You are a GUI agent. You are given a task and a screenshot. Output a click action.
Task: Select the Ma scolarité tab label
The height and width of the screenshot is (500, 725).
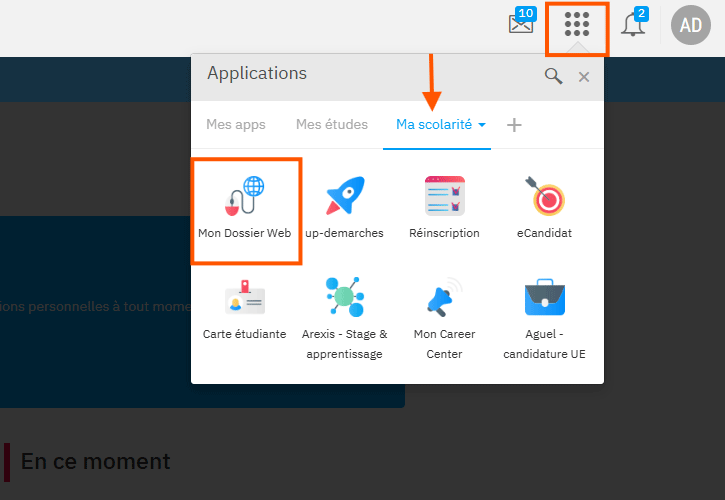point(433,125)
